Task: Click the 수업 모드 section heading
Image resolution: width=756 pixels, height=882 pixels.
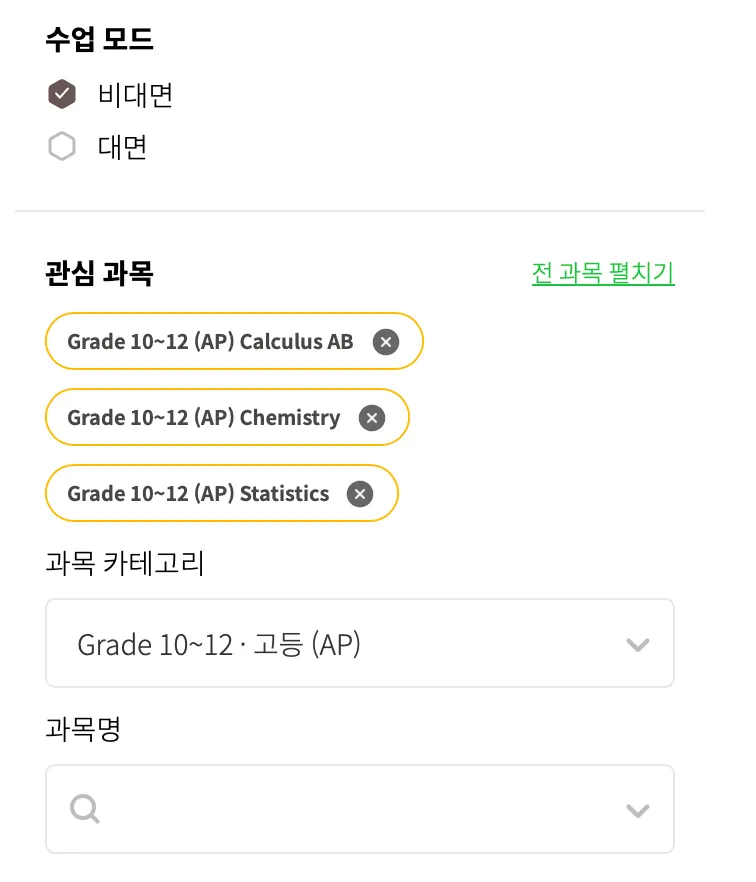Action: [x=99, y=40]
